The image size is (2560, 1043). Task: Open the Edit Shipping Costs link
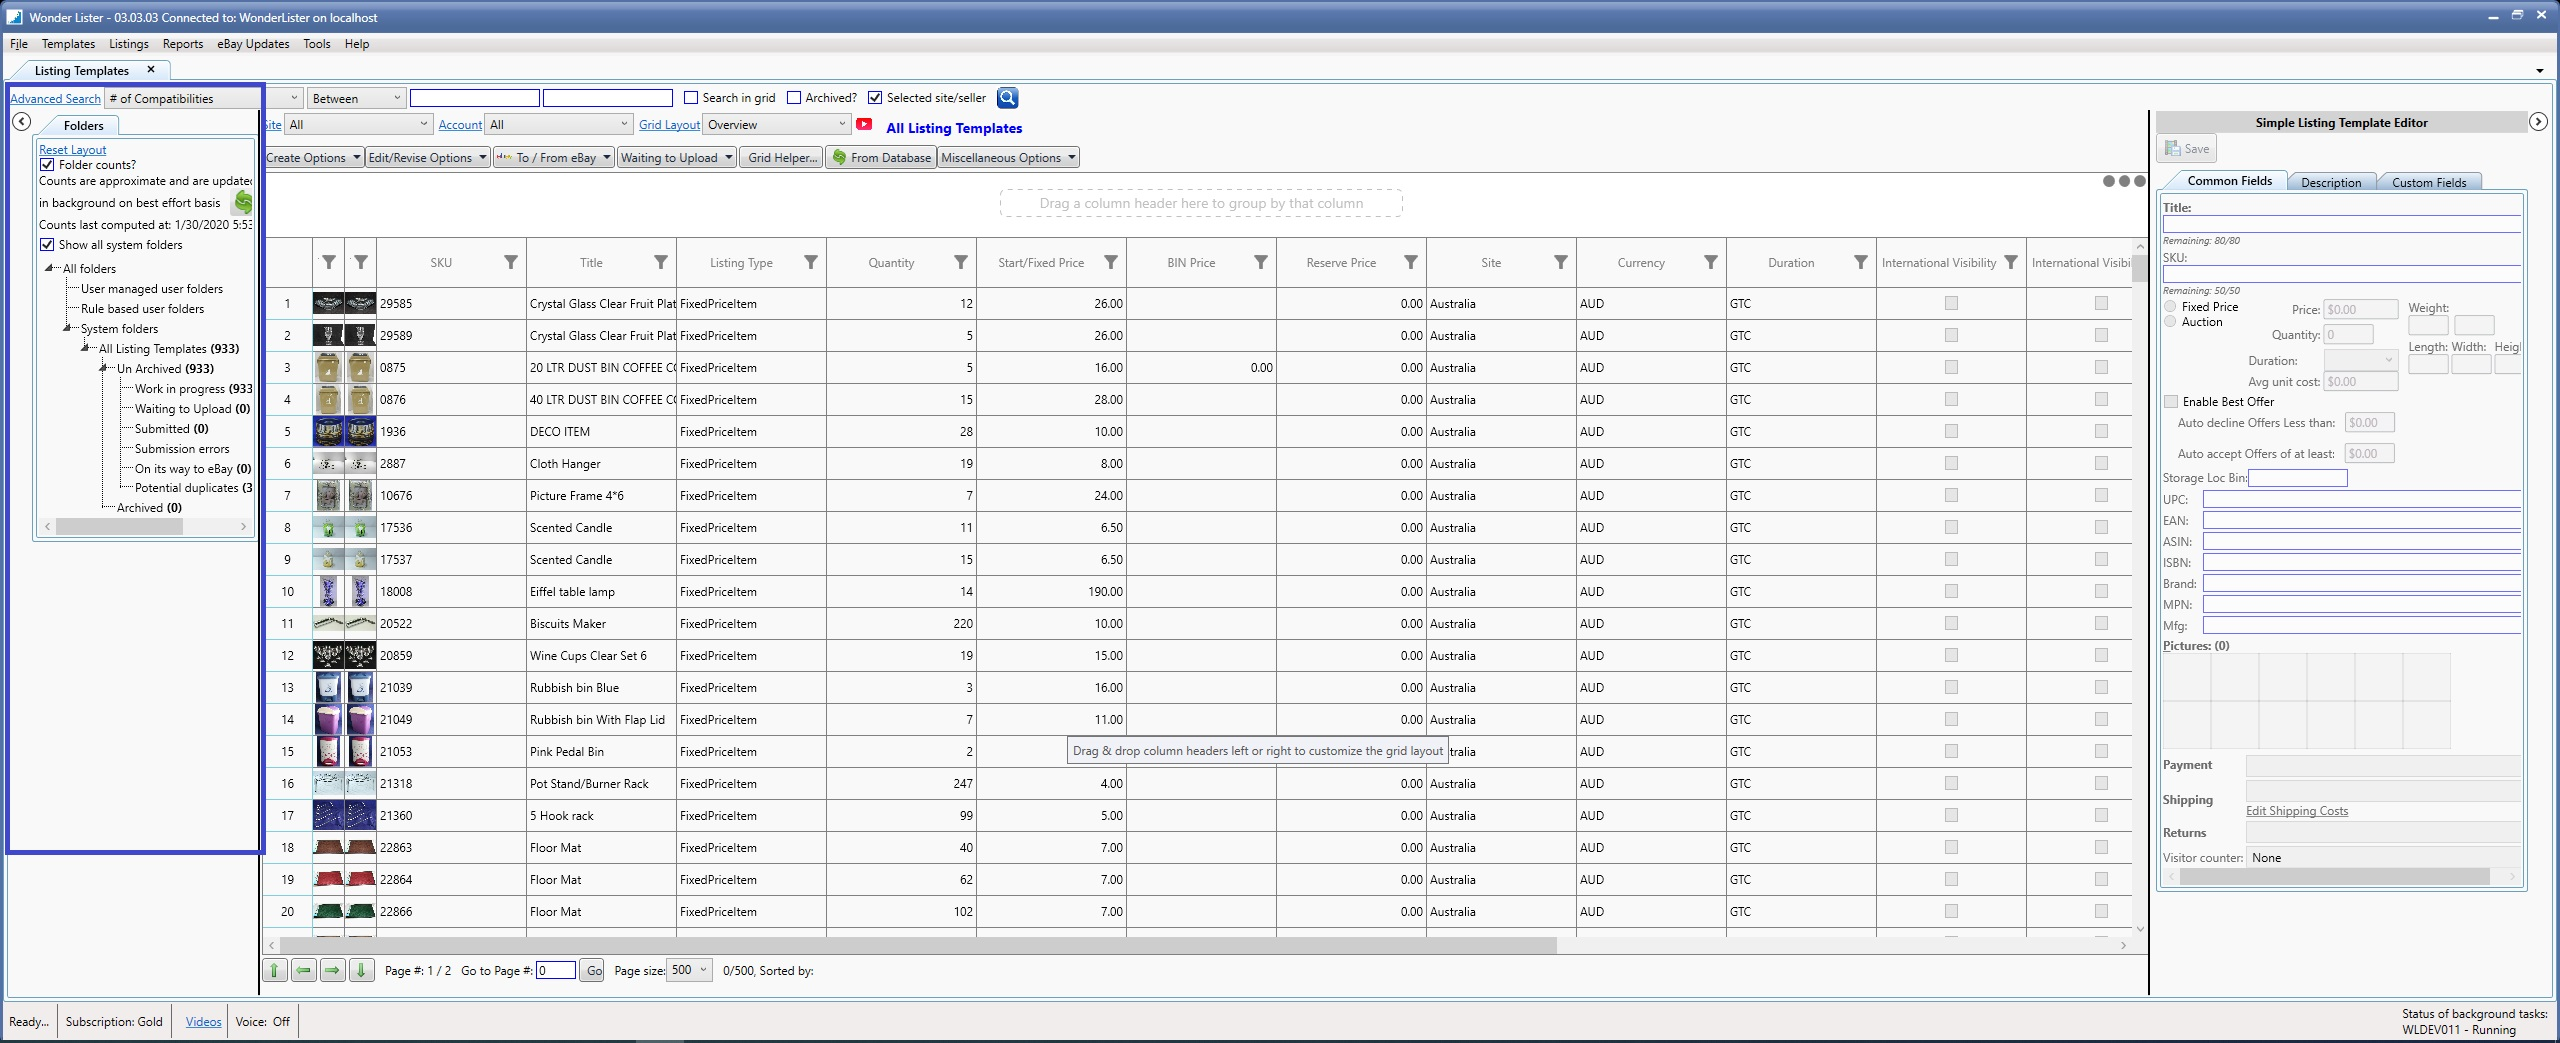pos(2297,811)
